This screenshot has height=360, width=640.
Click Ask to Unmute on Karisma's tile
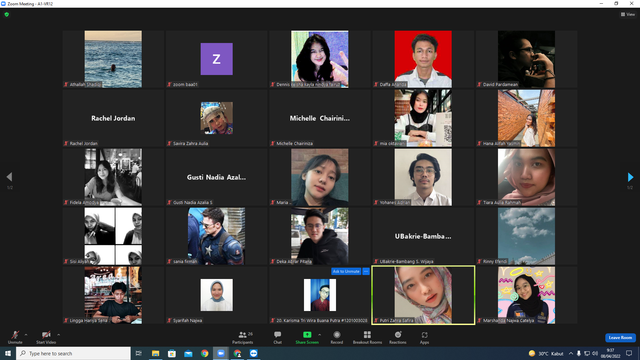346,271
